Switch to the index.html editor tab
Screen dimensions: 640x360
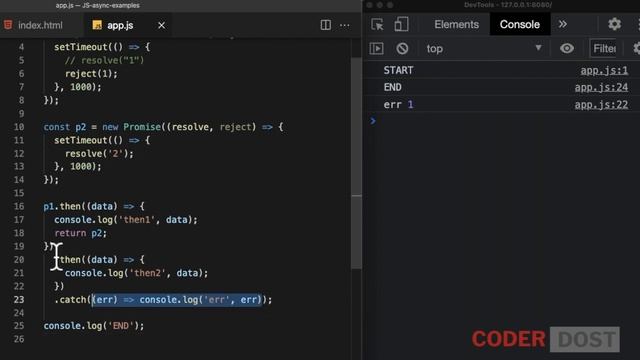click(x=40, y=25)
